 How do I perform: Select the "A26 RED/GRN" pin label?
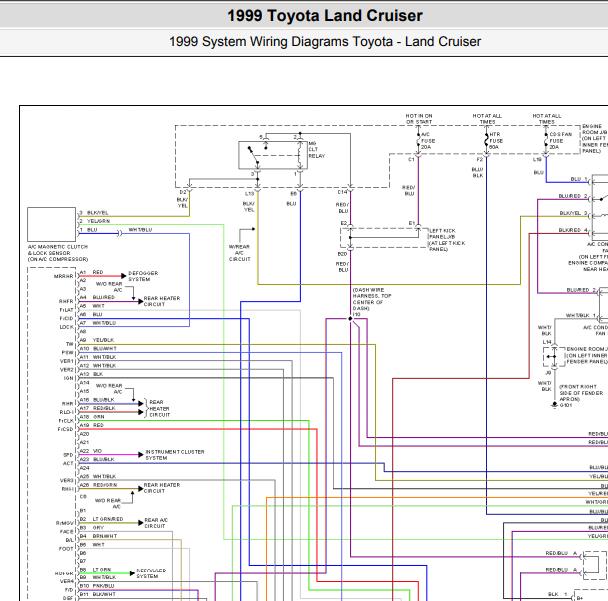pyautogui.click(x=98, y=485)
